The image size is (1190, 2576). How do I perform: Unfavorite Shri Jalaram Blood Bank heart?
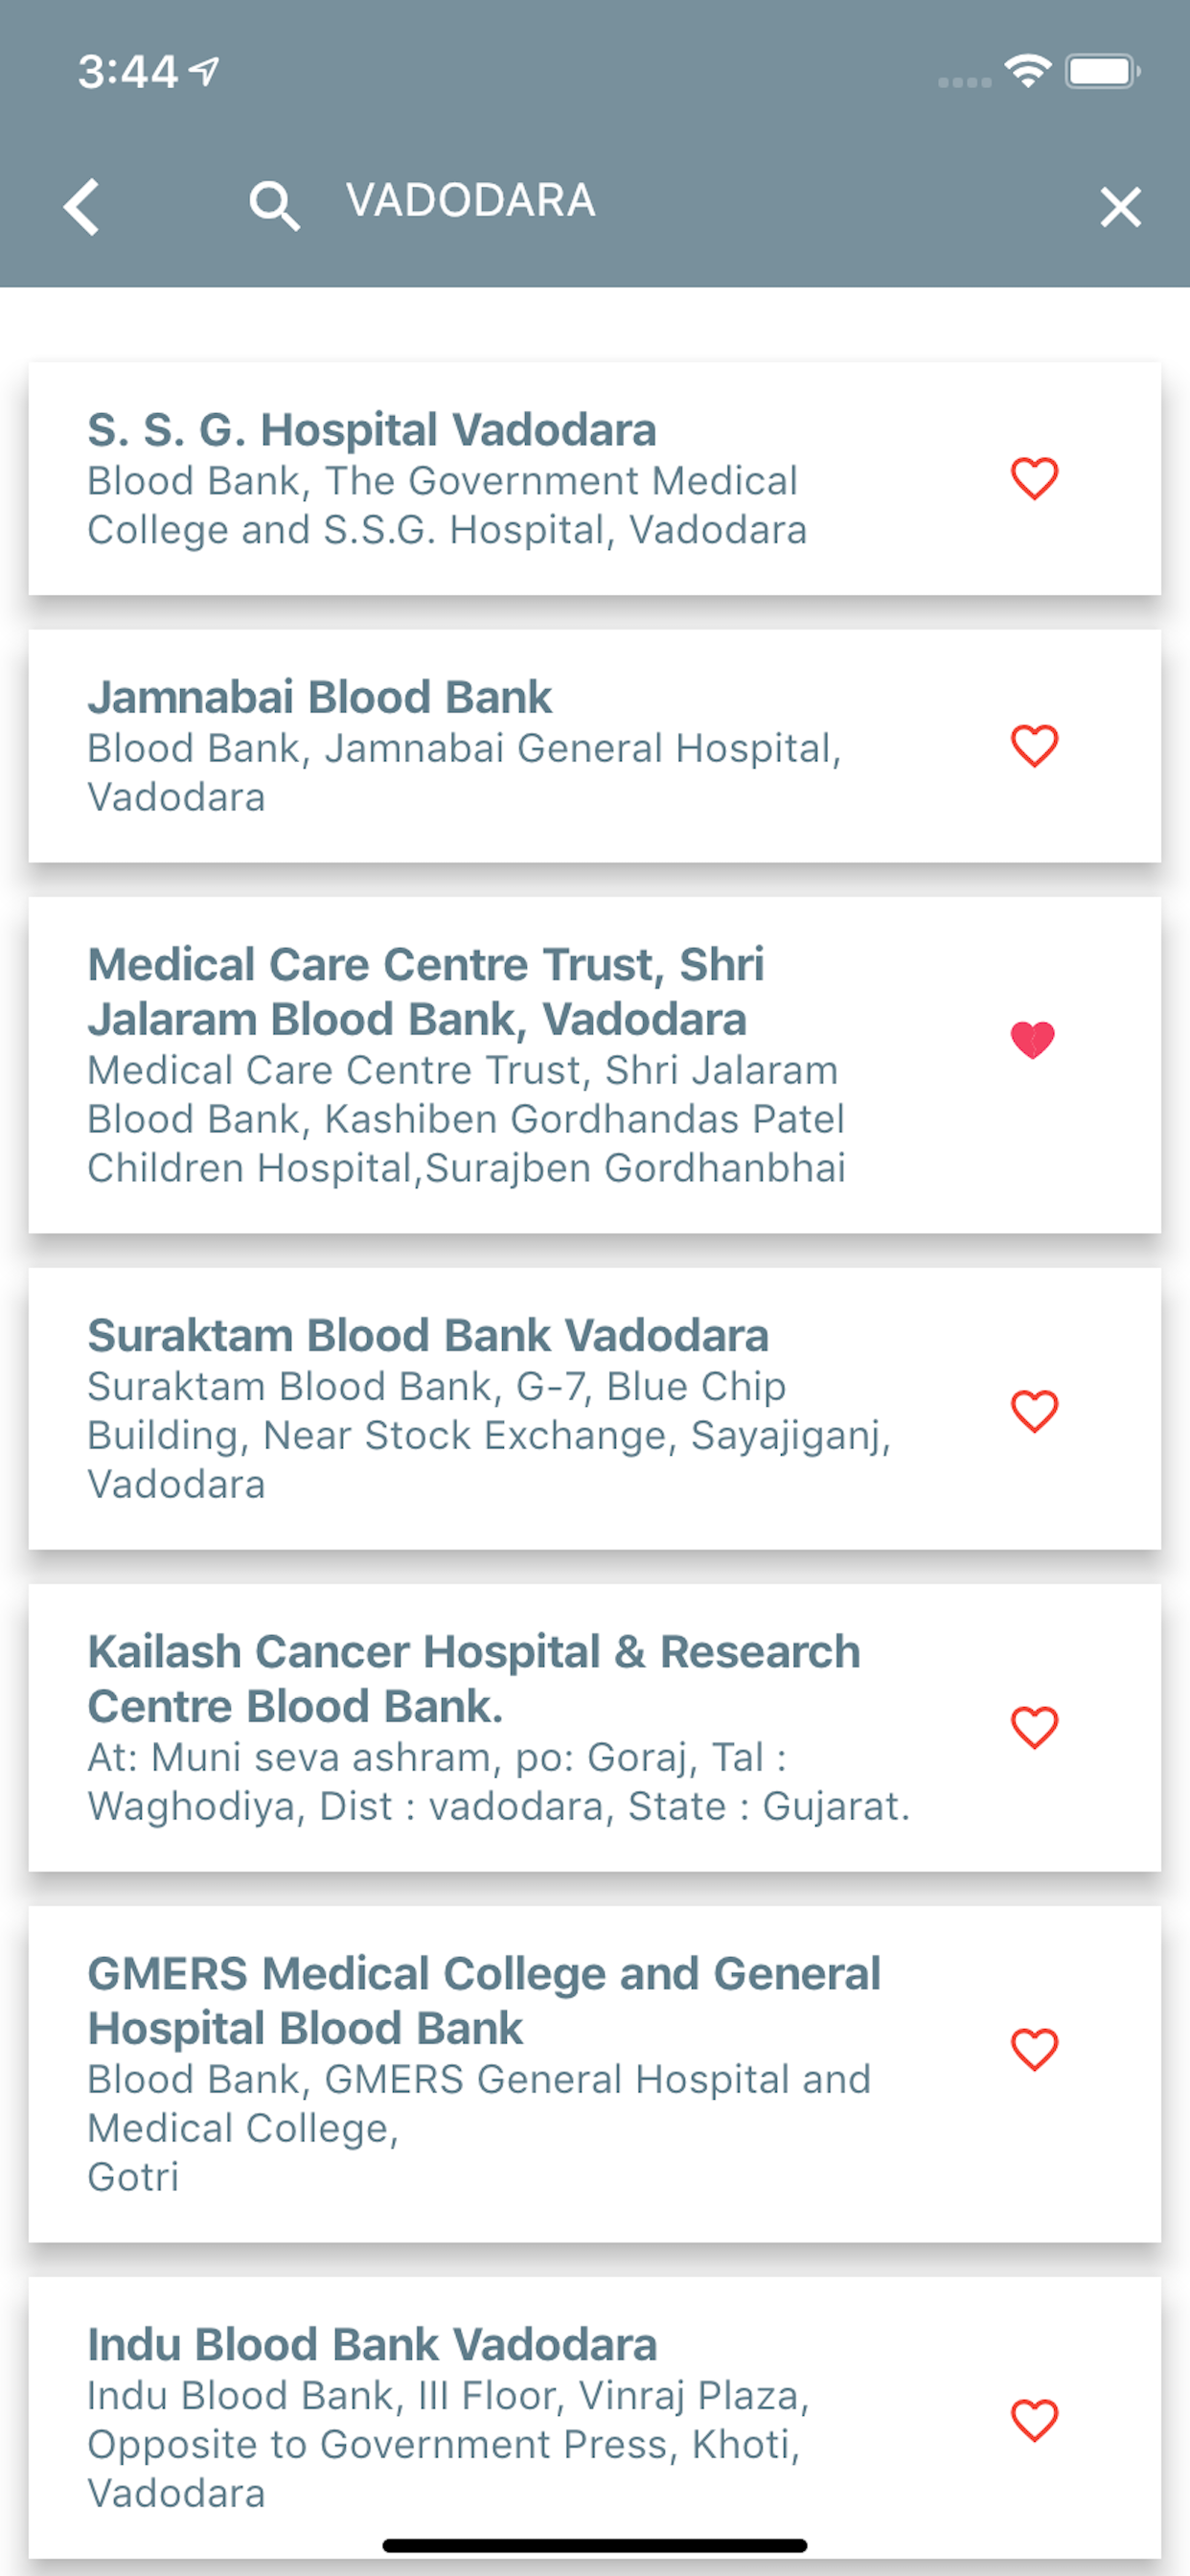[x=1033, y=1040]
